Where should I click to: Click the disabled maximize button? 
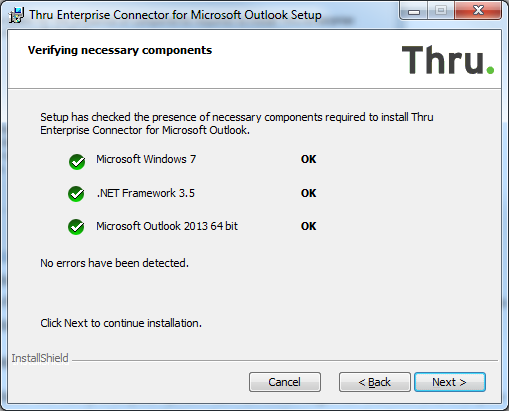pos(441,11)
